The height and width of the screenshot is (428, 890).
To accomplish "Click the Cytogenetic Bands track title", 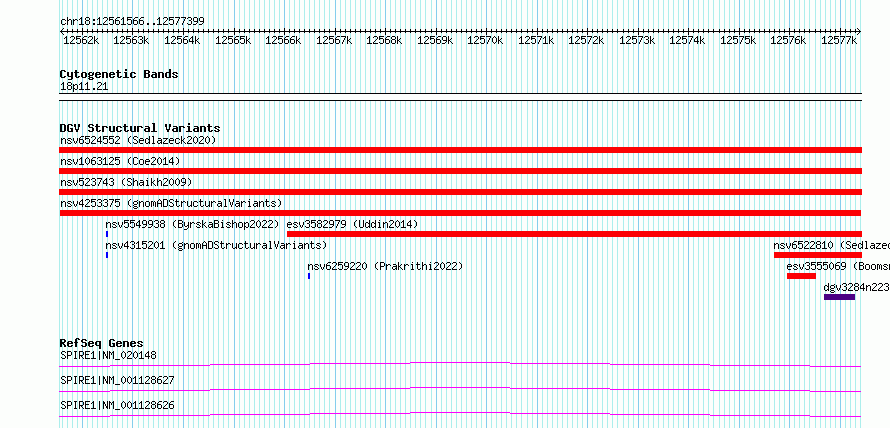I will click(x=119, y=74).
